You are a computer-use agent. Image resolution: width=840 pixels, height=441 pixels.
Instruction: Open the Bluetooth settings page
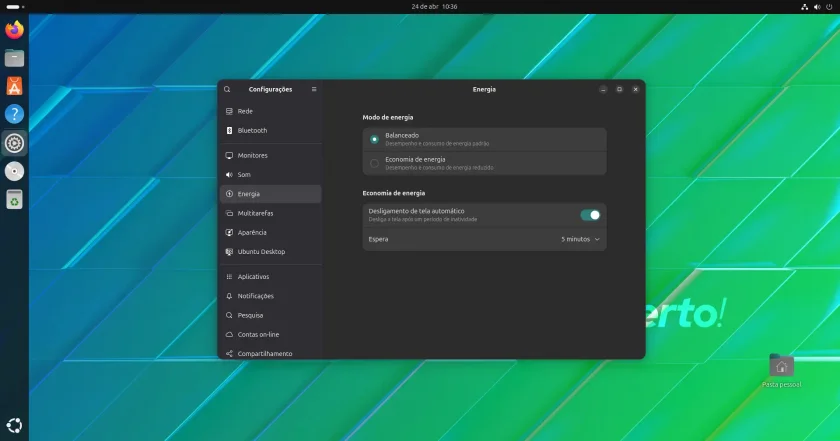pyautogui.click(x=271, y=131)
